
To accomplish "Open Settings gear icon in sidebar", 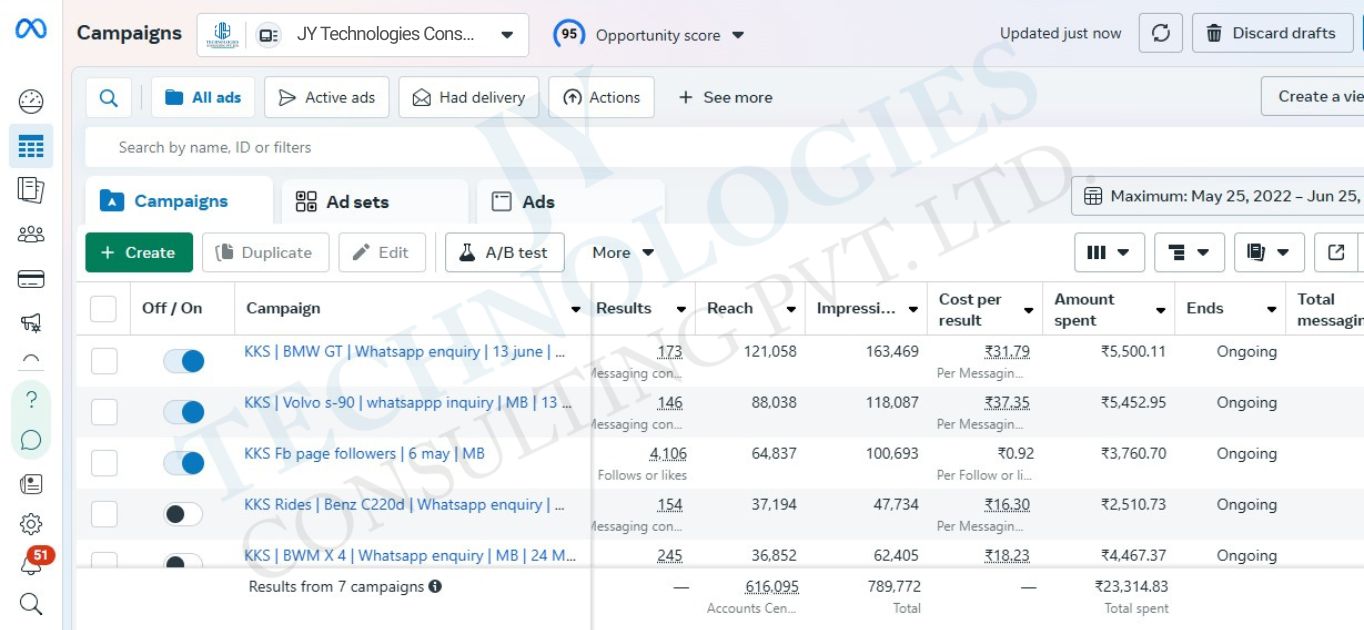I will click(31, 523).
